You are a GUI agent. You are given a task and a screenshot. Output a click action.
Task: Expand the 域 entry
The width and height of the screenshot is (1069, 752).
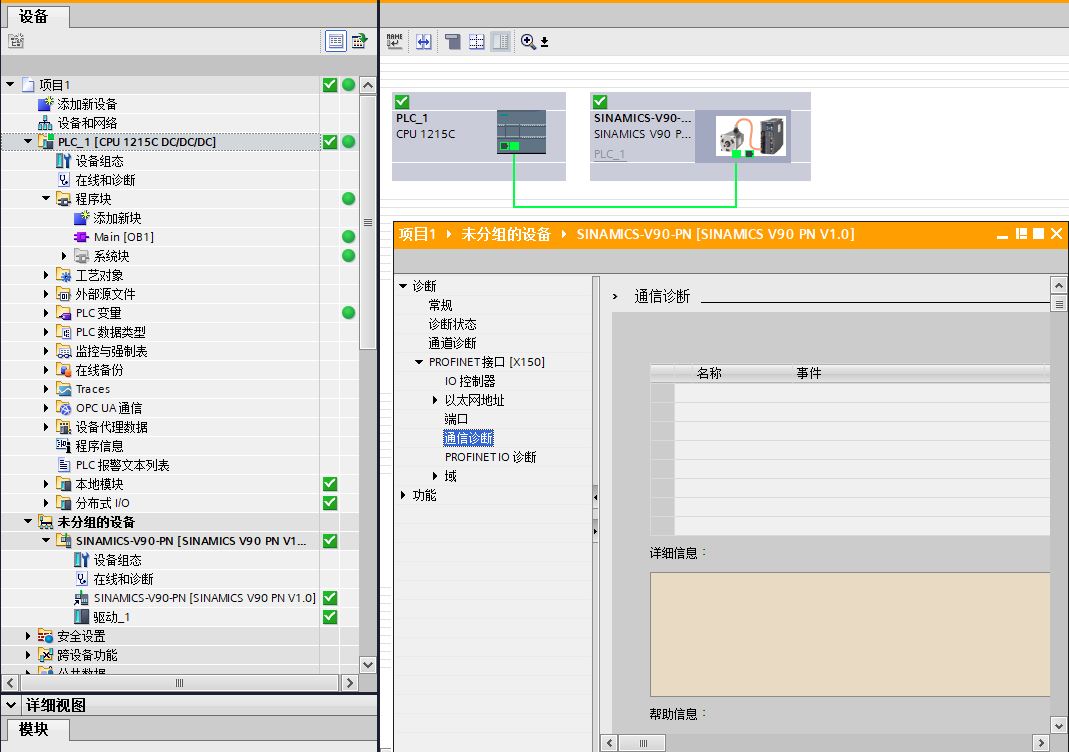tap(435, 476)
